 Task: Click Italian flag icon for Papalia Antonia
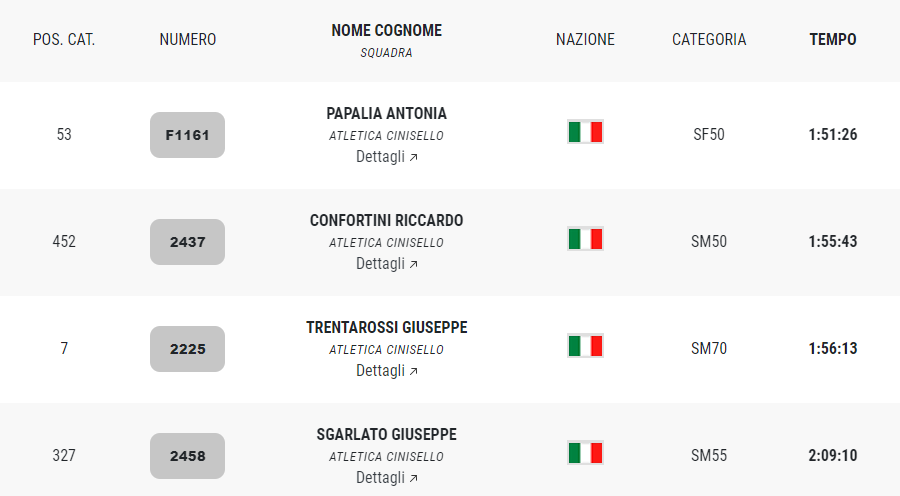coord(585,132)
